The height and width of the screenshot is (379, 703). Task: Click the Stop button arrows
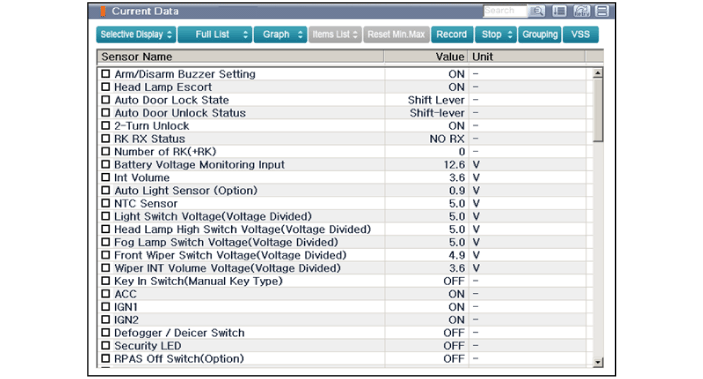pyautogui.click(x=510, y=35)
